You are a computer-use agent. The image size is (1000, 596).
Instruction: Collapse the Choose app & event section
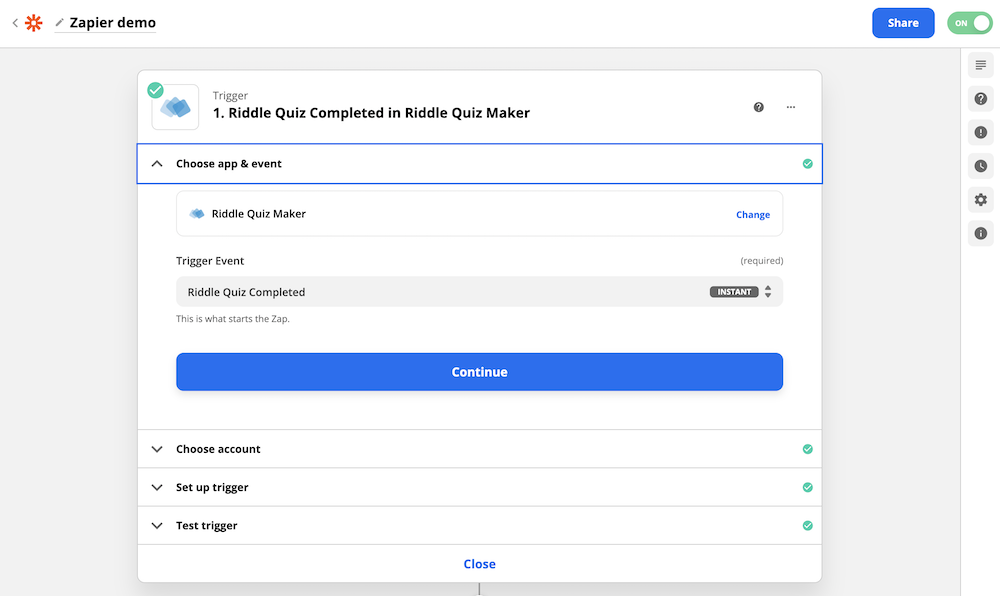480,164
